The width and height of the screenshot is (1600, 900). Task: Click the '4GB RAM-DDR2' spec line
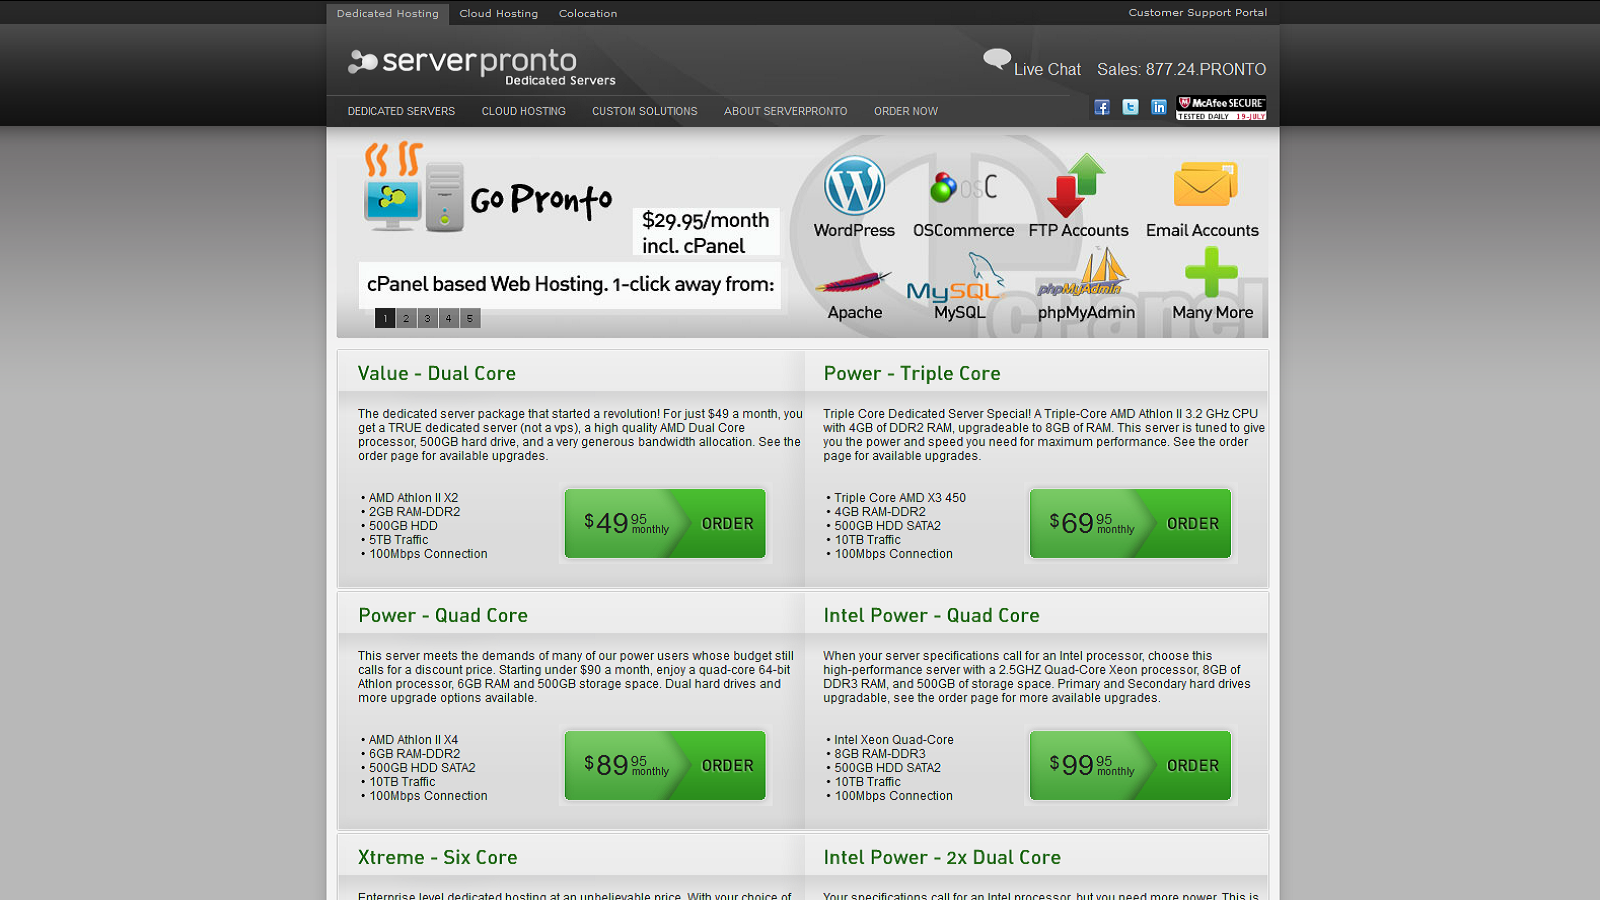(880, 512)
